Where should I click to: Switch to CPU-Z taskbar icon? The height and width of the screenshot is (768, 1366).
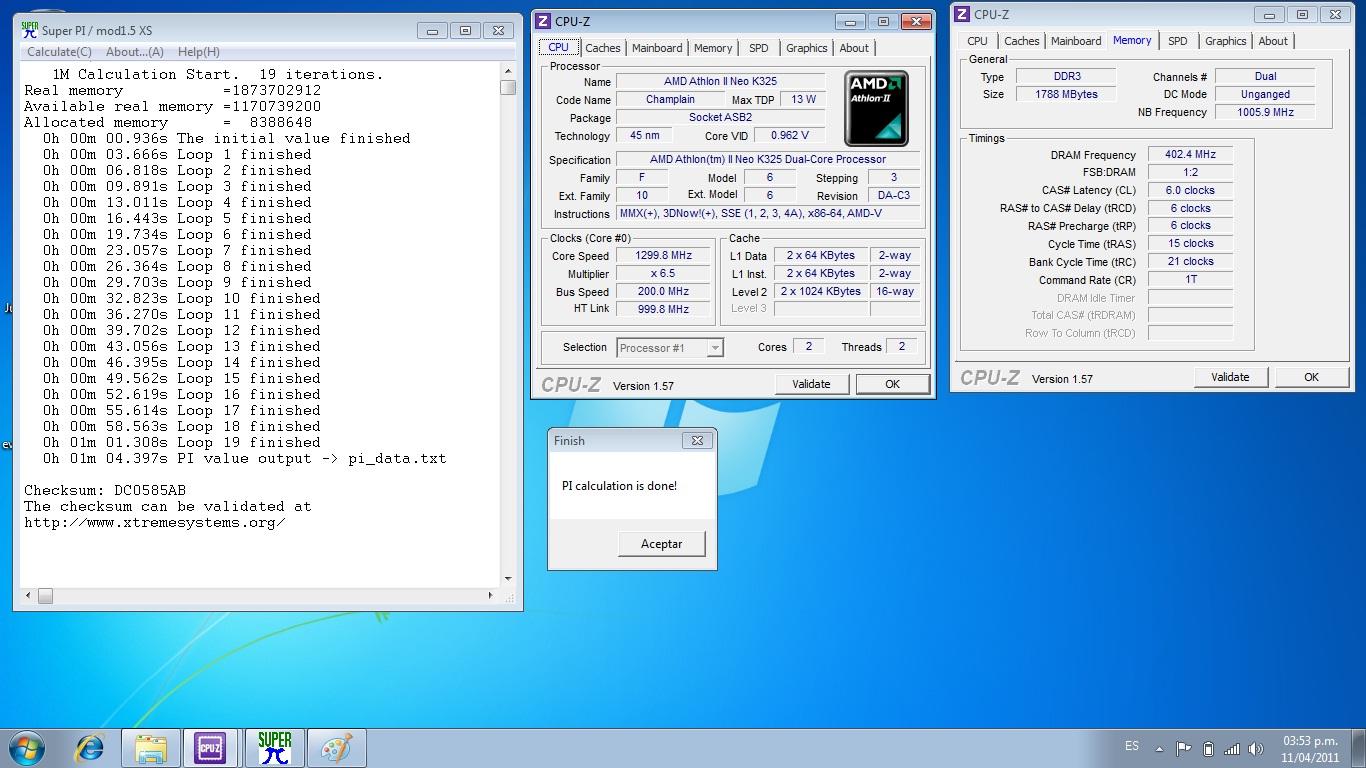click(x=210, y=748)
